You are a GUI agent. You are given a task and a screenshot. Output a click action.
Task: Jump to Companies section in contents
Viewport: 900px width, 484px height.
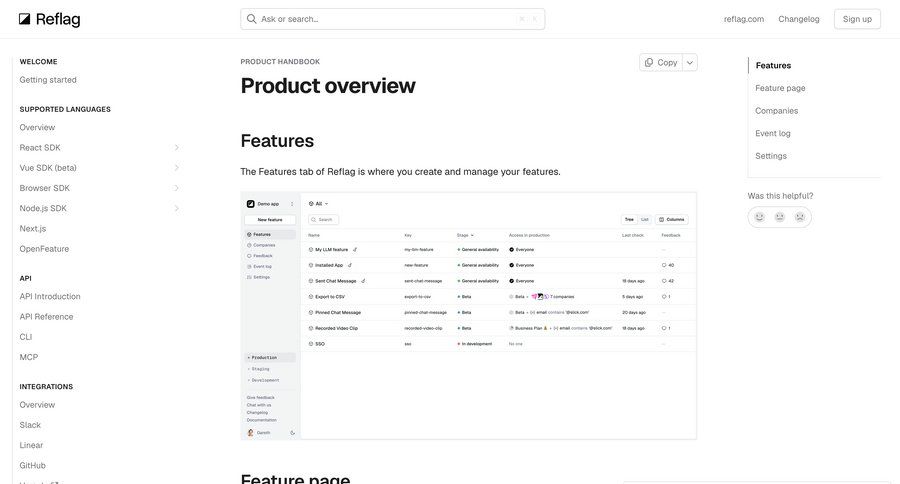(x=777, y=111)
